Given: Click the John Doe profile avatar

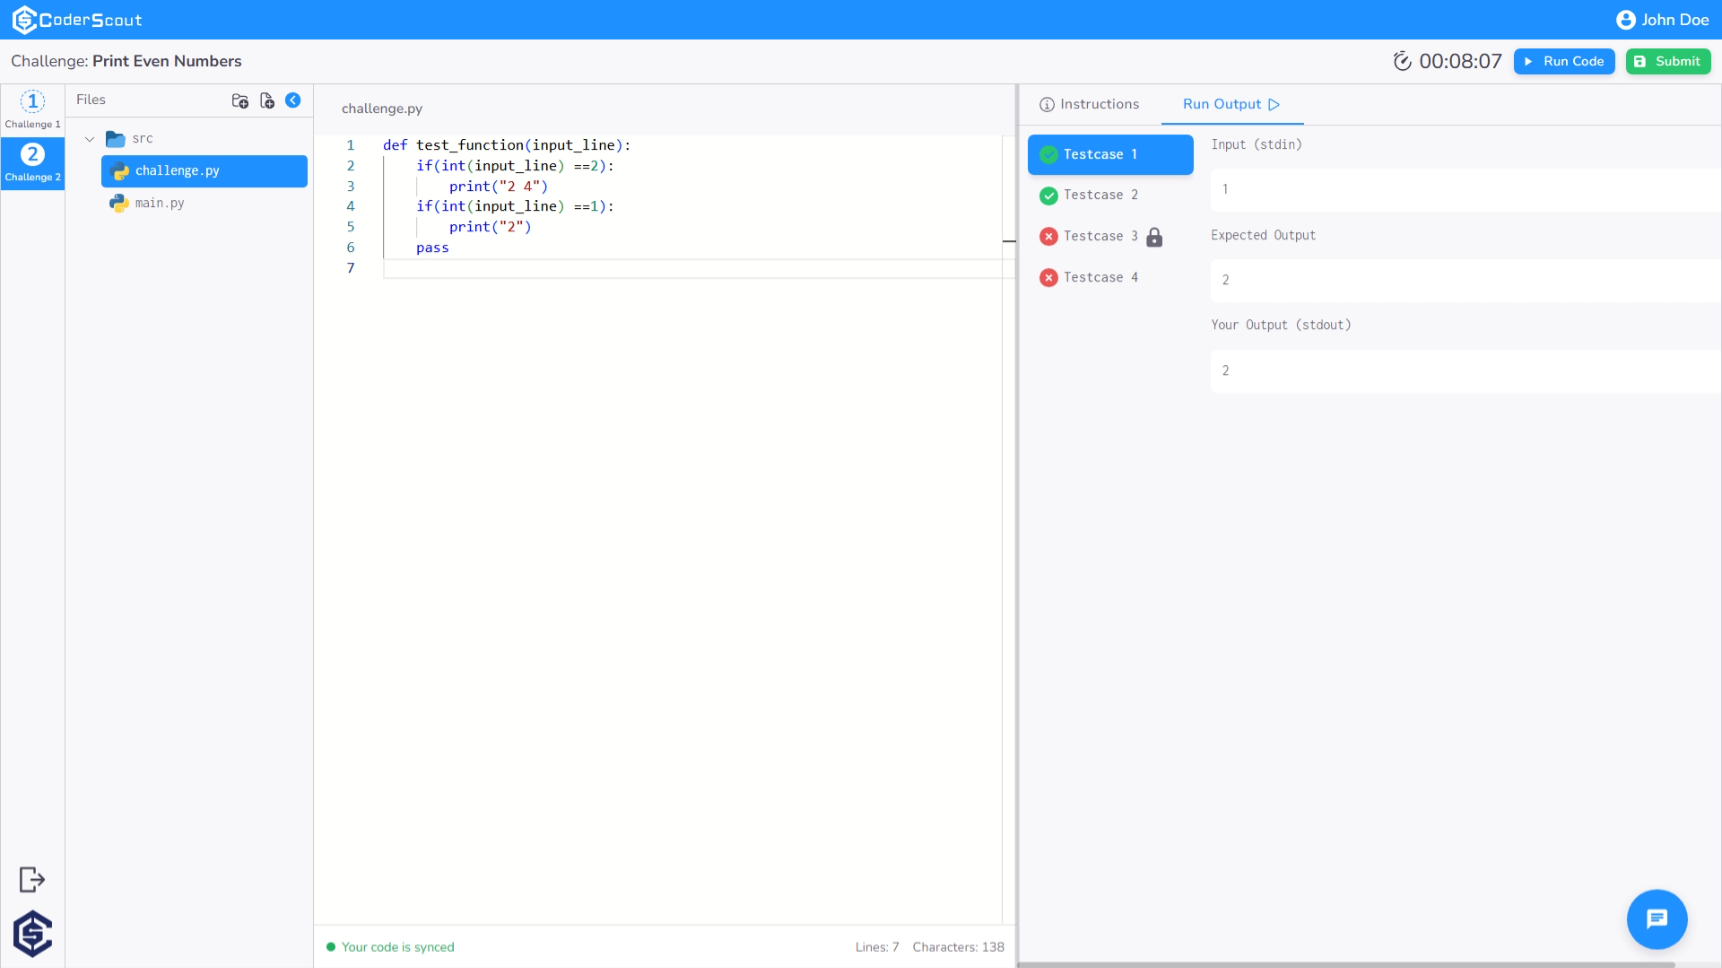Looking at the screenshot, I should [1625, 19].
